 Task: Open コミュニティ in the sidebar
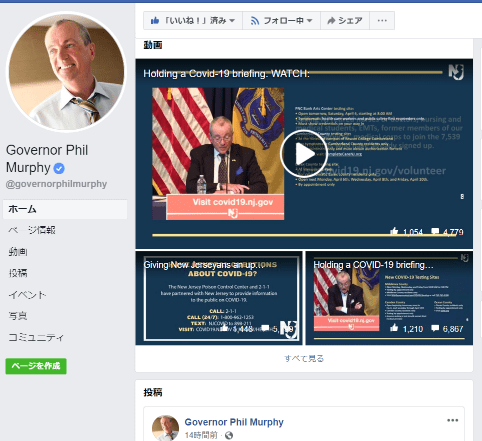click(x=36, y=337)
